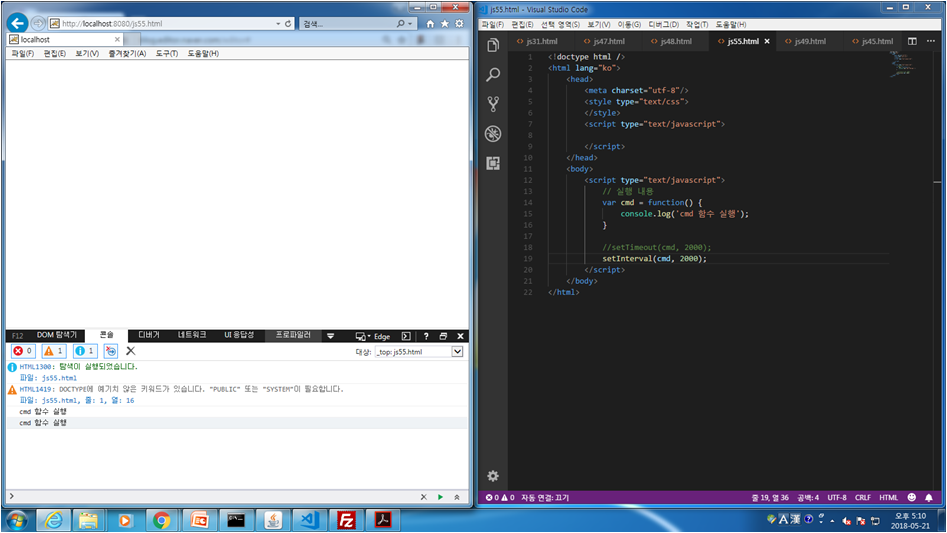
Task: Open the Debug view in VS Code
Action: tap(493, 133)
